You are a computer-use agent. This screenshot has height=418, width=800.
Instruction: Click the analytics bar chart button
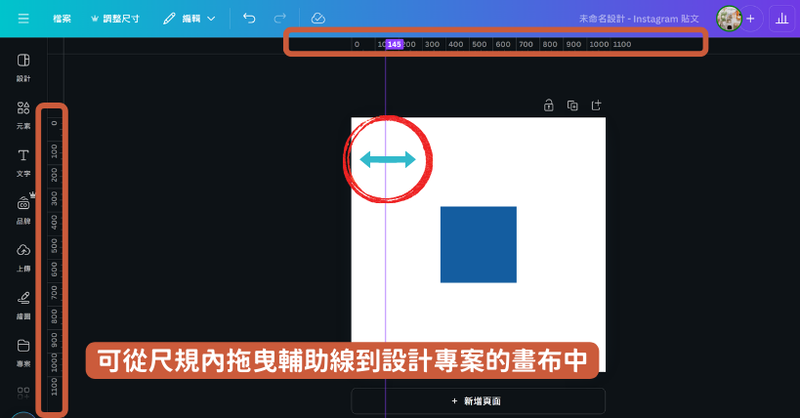[779, 18]
